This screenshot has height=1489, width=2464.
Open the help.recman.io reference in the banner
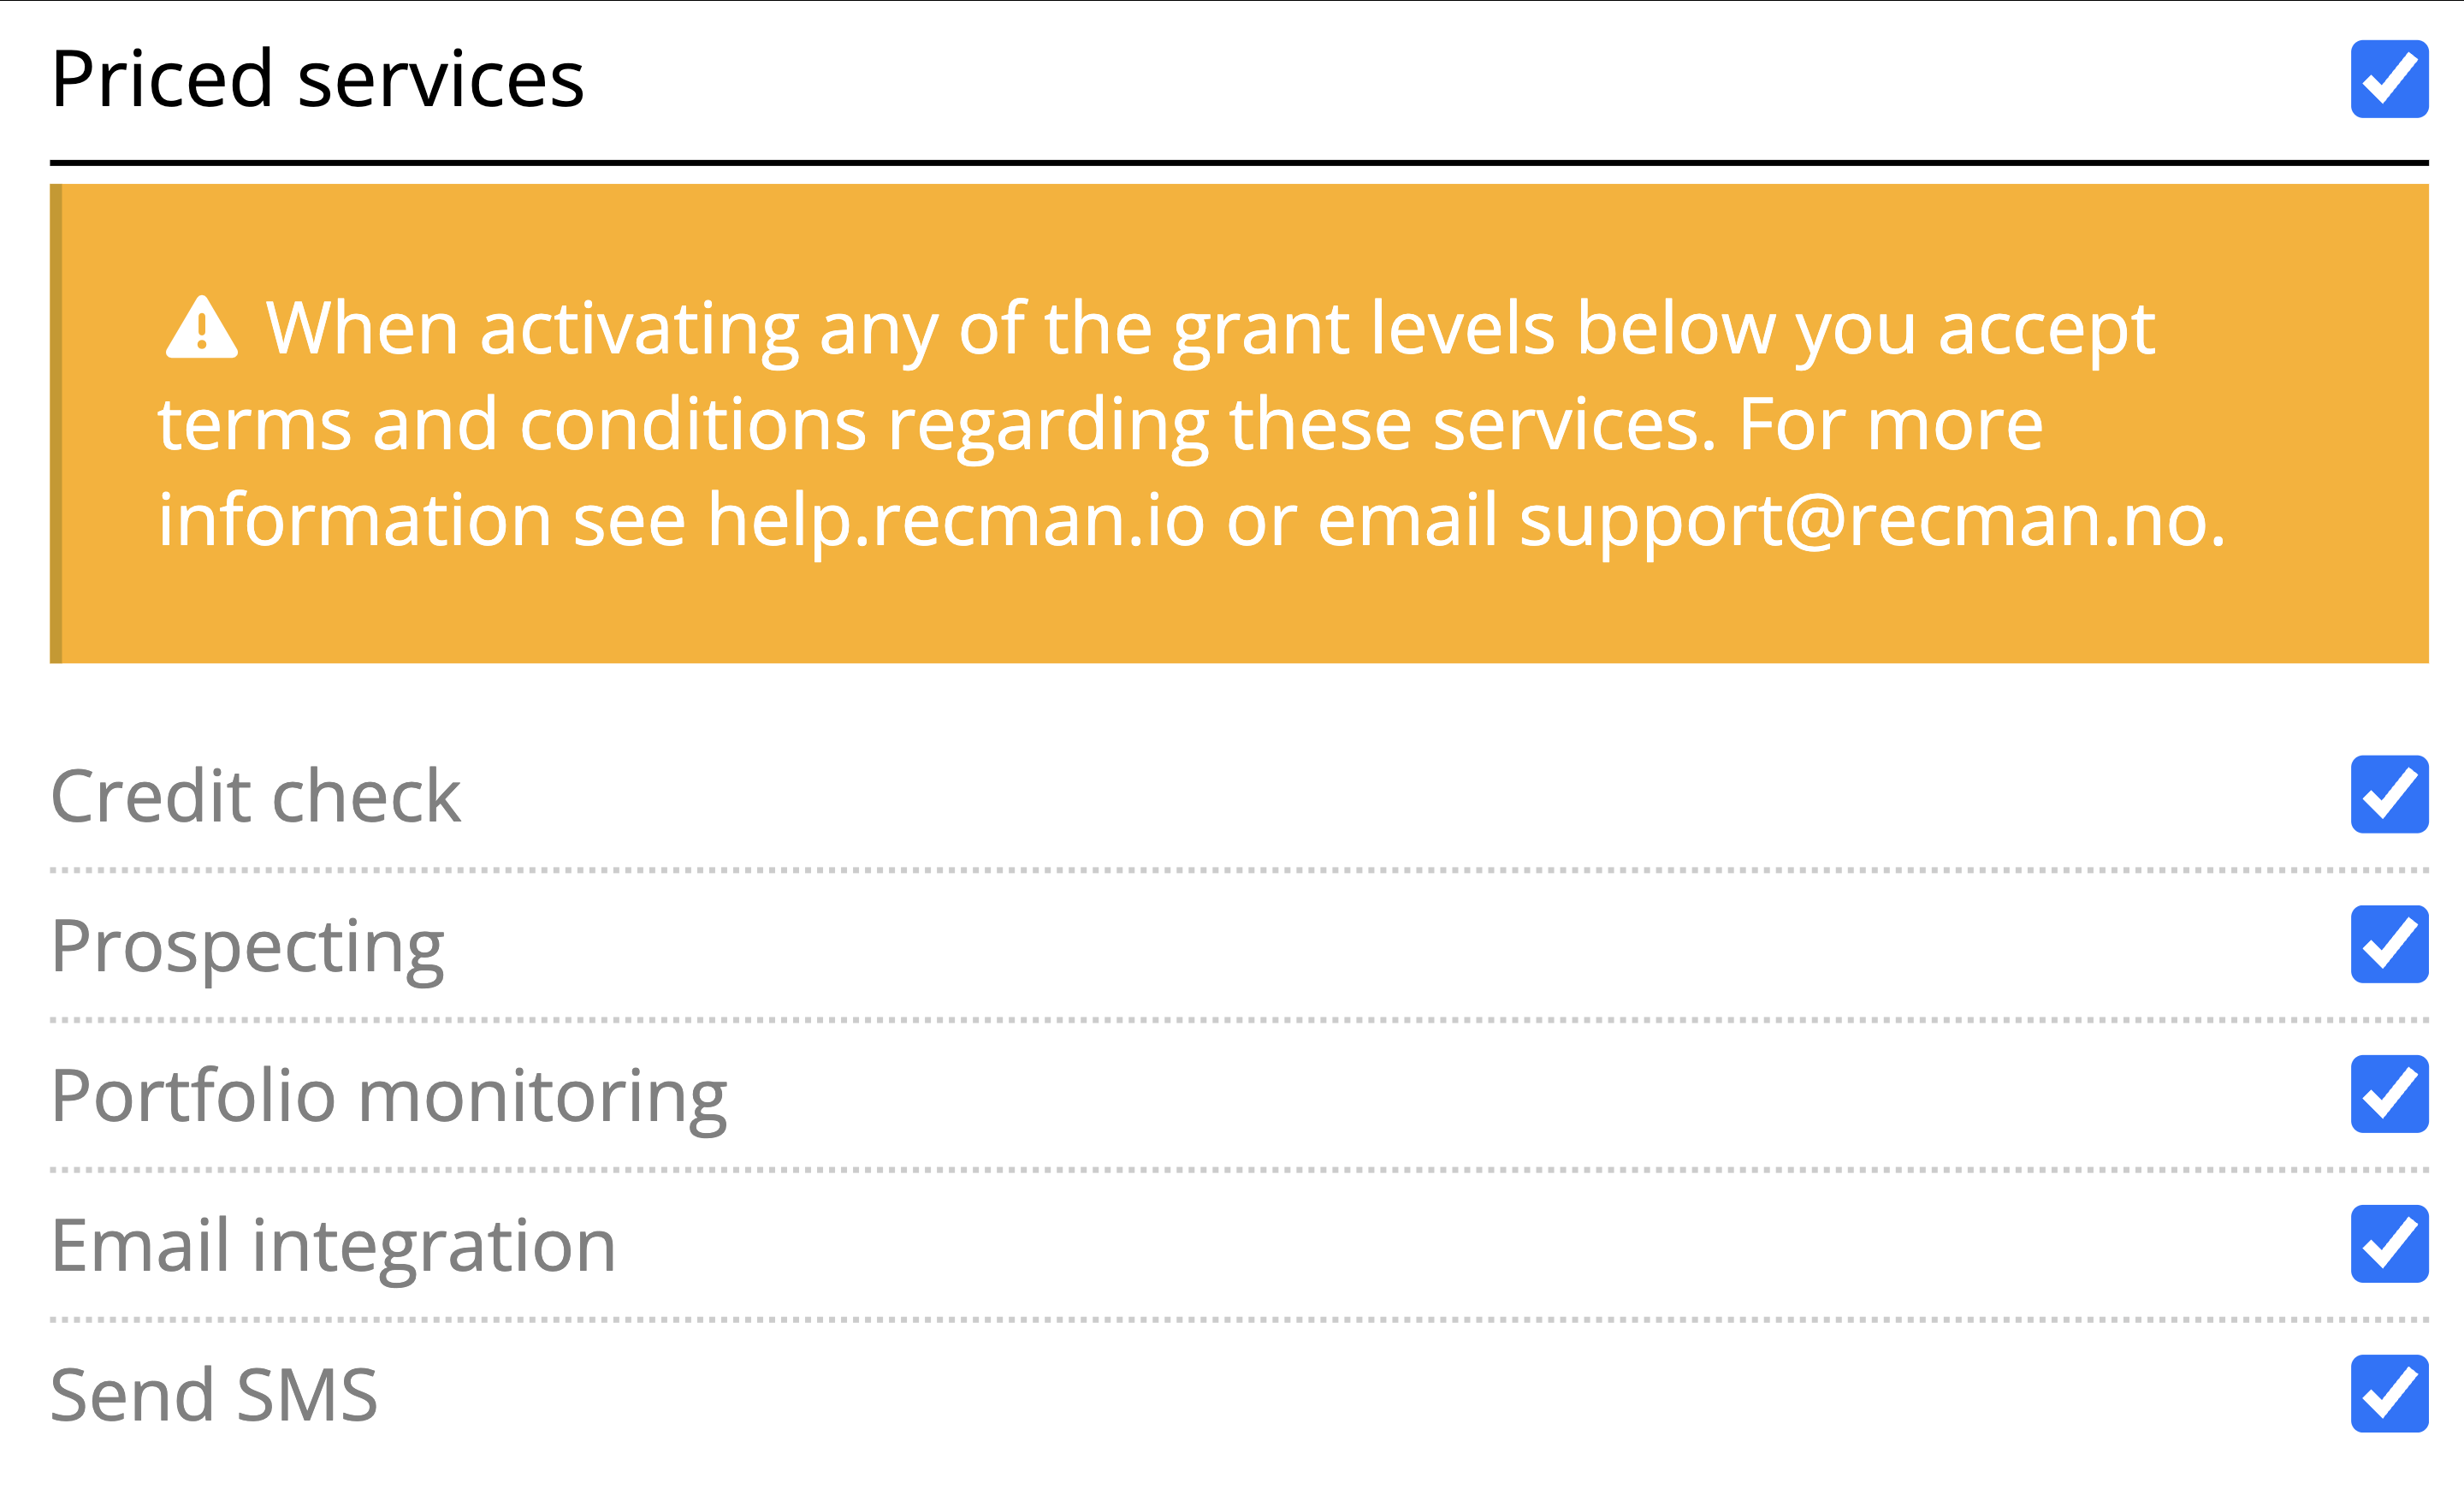point(956,520)
